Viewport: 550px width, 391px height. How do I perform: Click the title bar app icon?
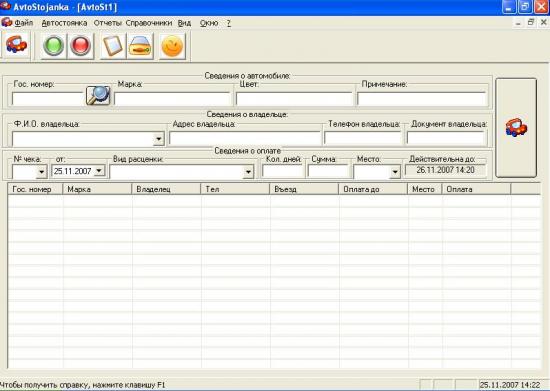click(x=6, y=7)
